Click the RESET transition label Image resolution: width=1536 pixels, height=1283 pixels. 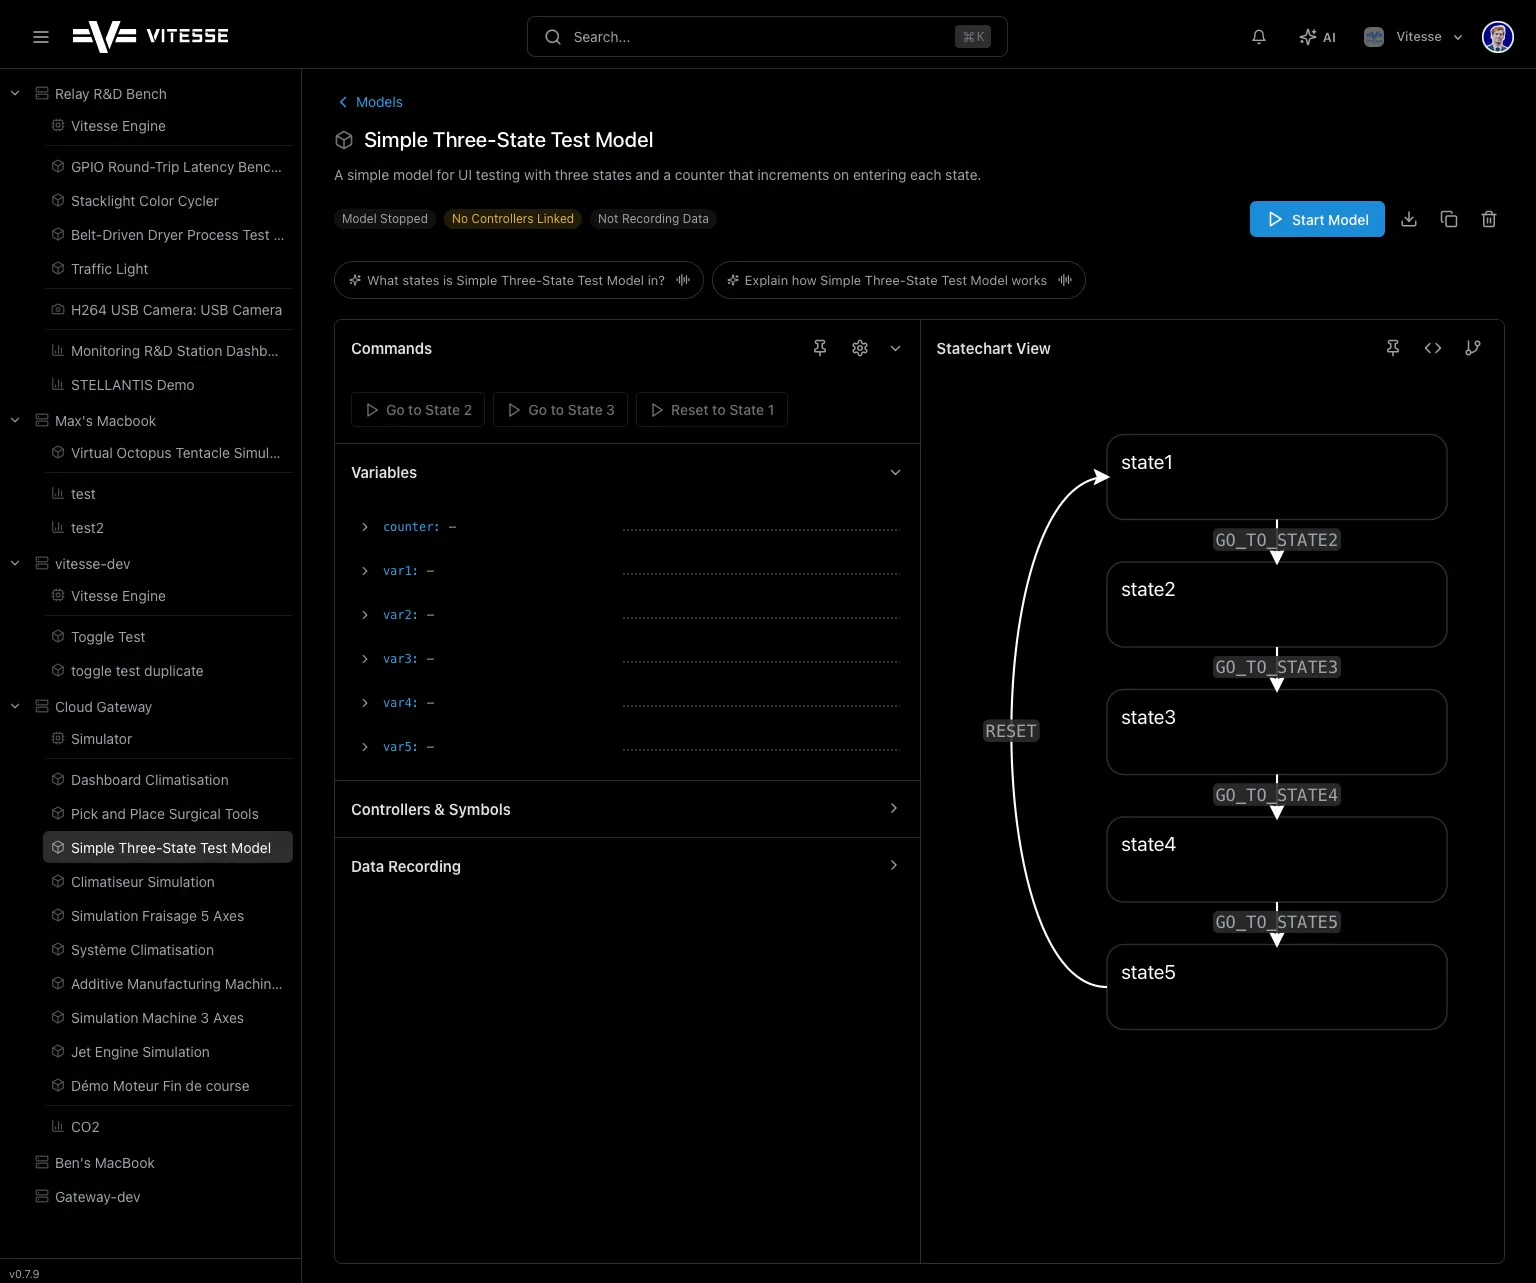(1011, 731)
